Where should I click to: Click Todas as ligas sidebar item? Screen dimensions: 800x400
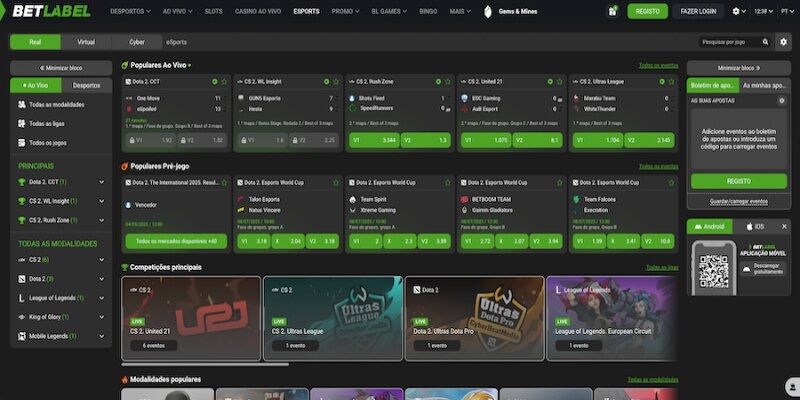61,123
